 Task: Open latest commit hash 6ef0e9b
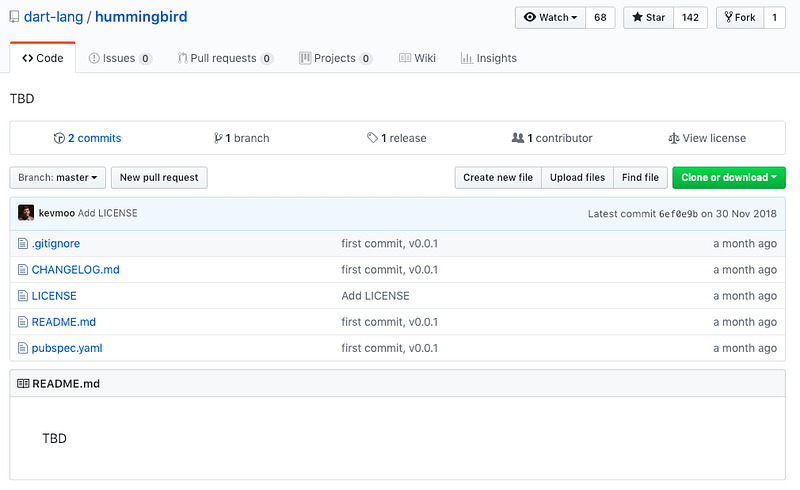pos(678,214)
